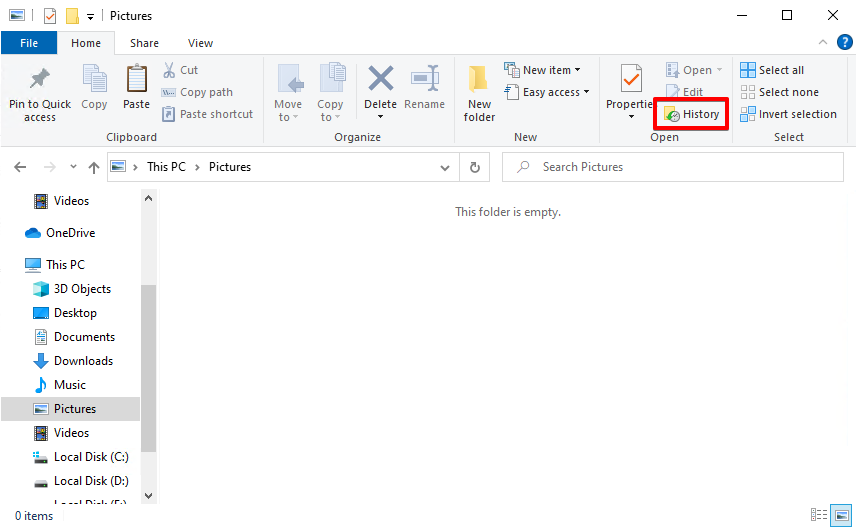
Task: Click the navigation pane scrollbar down arrow
Action: [149, 494]
